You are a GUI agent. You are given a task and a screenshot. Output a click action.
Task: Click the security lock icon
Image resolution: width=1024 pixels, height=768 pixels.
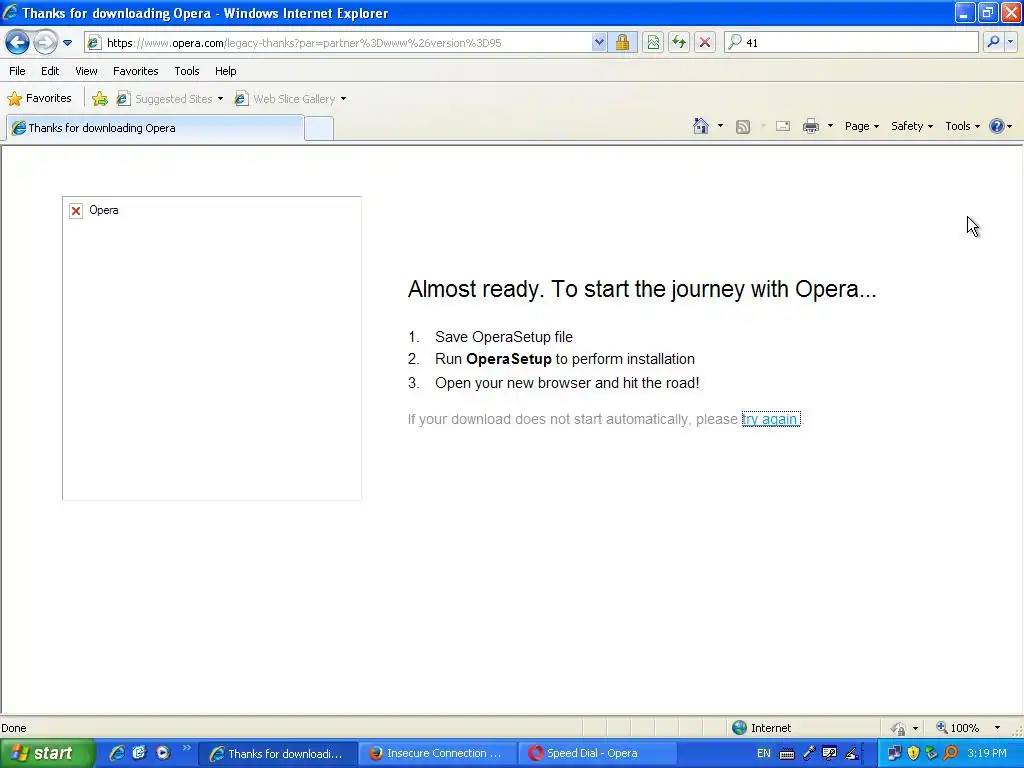[622, 43]
